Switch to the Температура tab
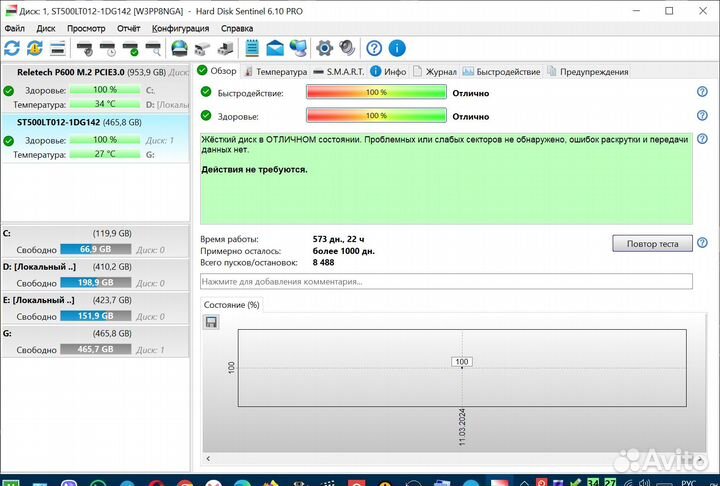 click(x=275, y=72)
